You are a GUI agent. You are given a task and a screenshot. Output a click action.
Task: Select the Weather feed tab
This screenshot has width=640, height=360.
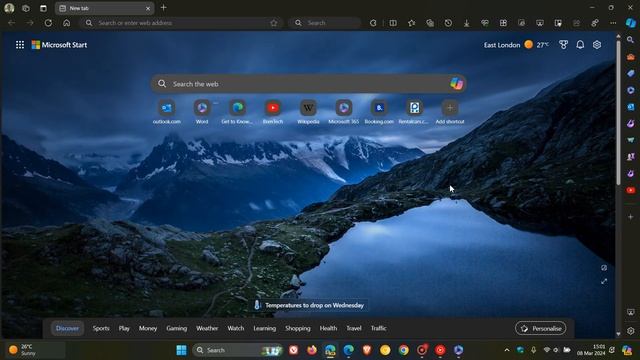coord(207,328)
